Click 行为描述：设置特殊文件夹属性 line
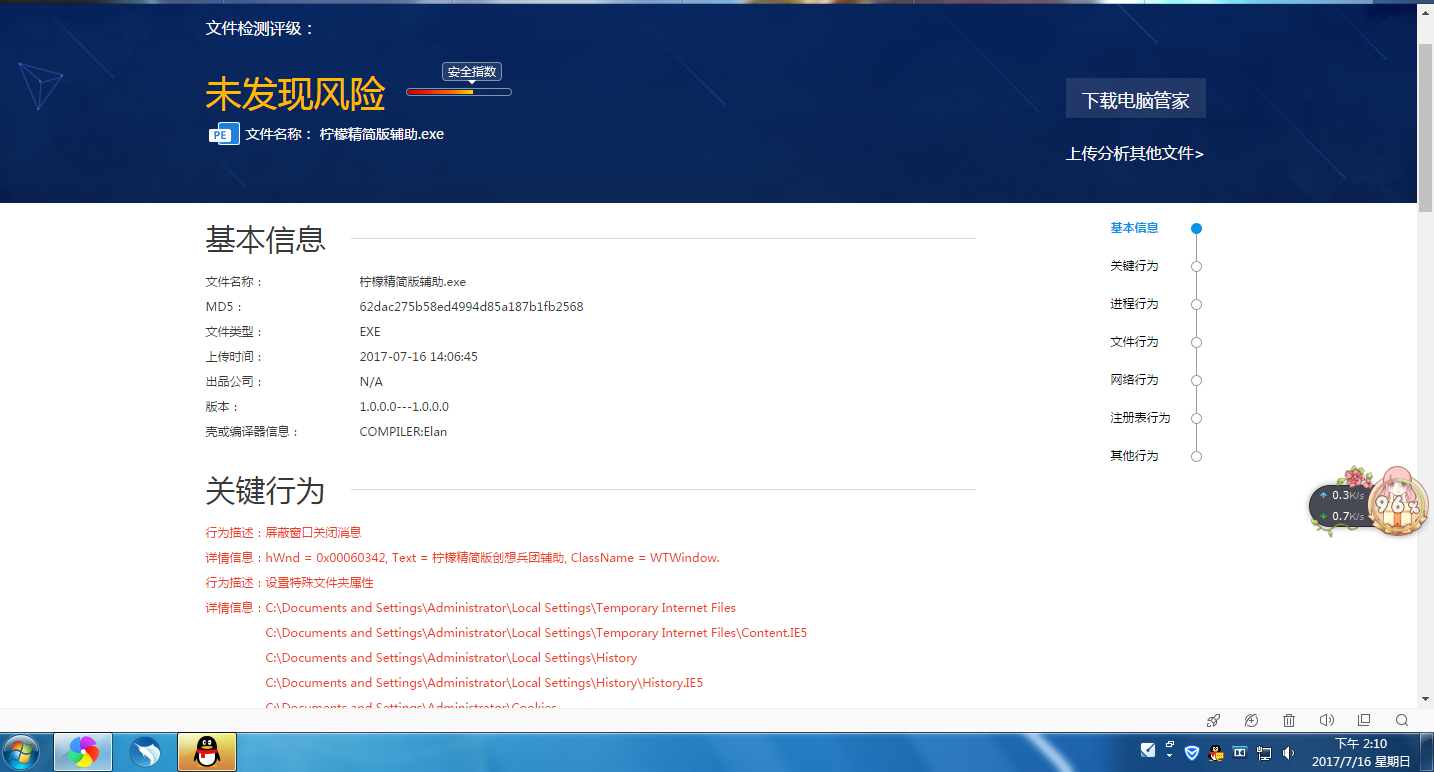This screenshot has width=1434, height=772. click(x=289, y=583)
